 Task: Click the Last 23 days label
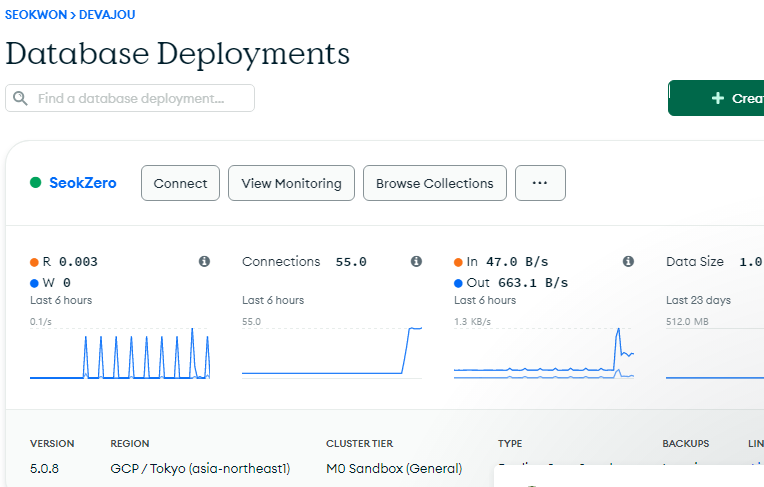[x=698, y=300]
